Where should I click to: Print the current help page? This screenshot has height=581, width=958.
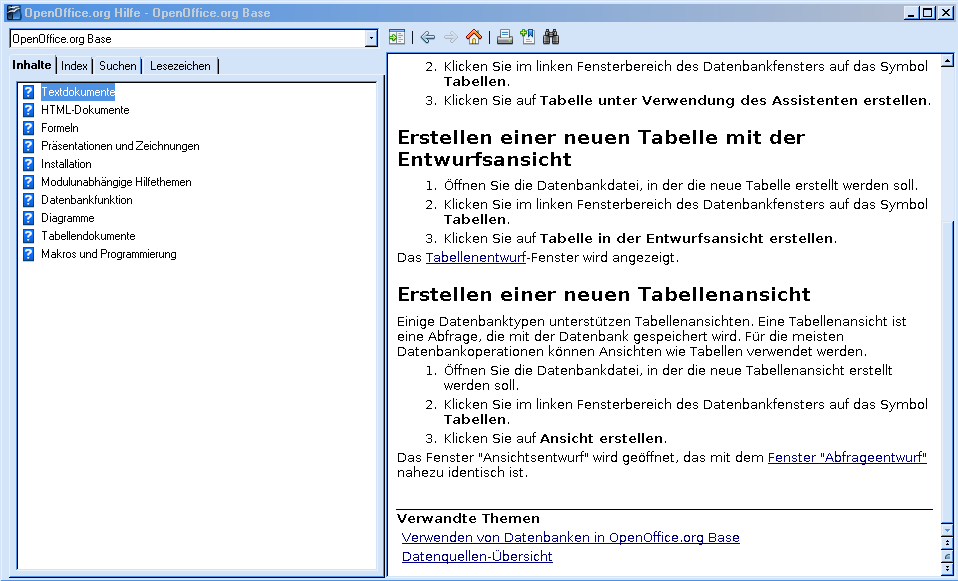pos(505,38)
